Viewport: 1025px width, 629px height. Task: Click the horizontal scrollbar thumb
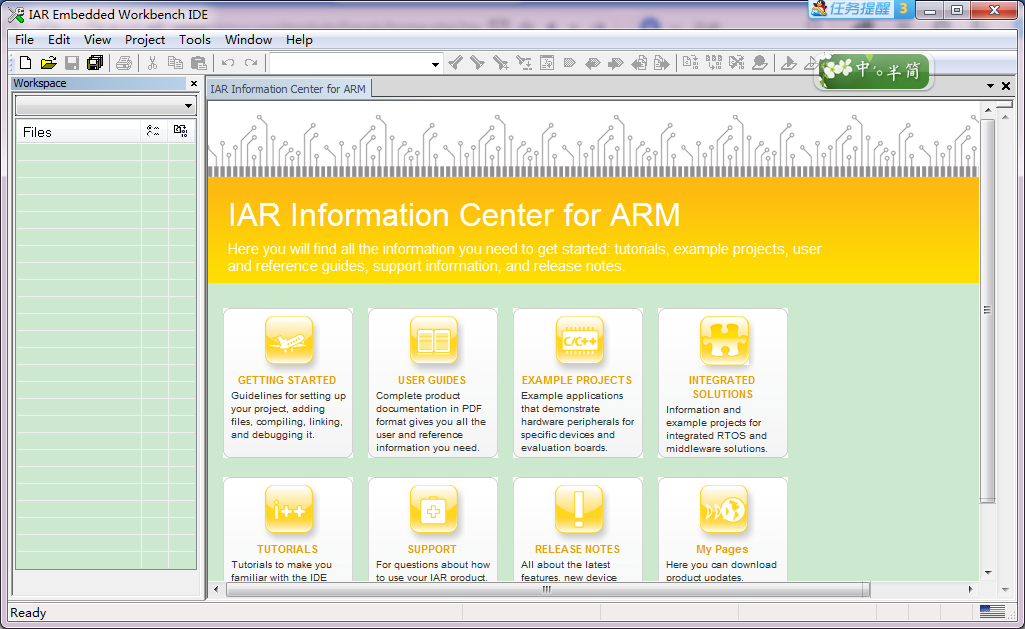[548, 589]
